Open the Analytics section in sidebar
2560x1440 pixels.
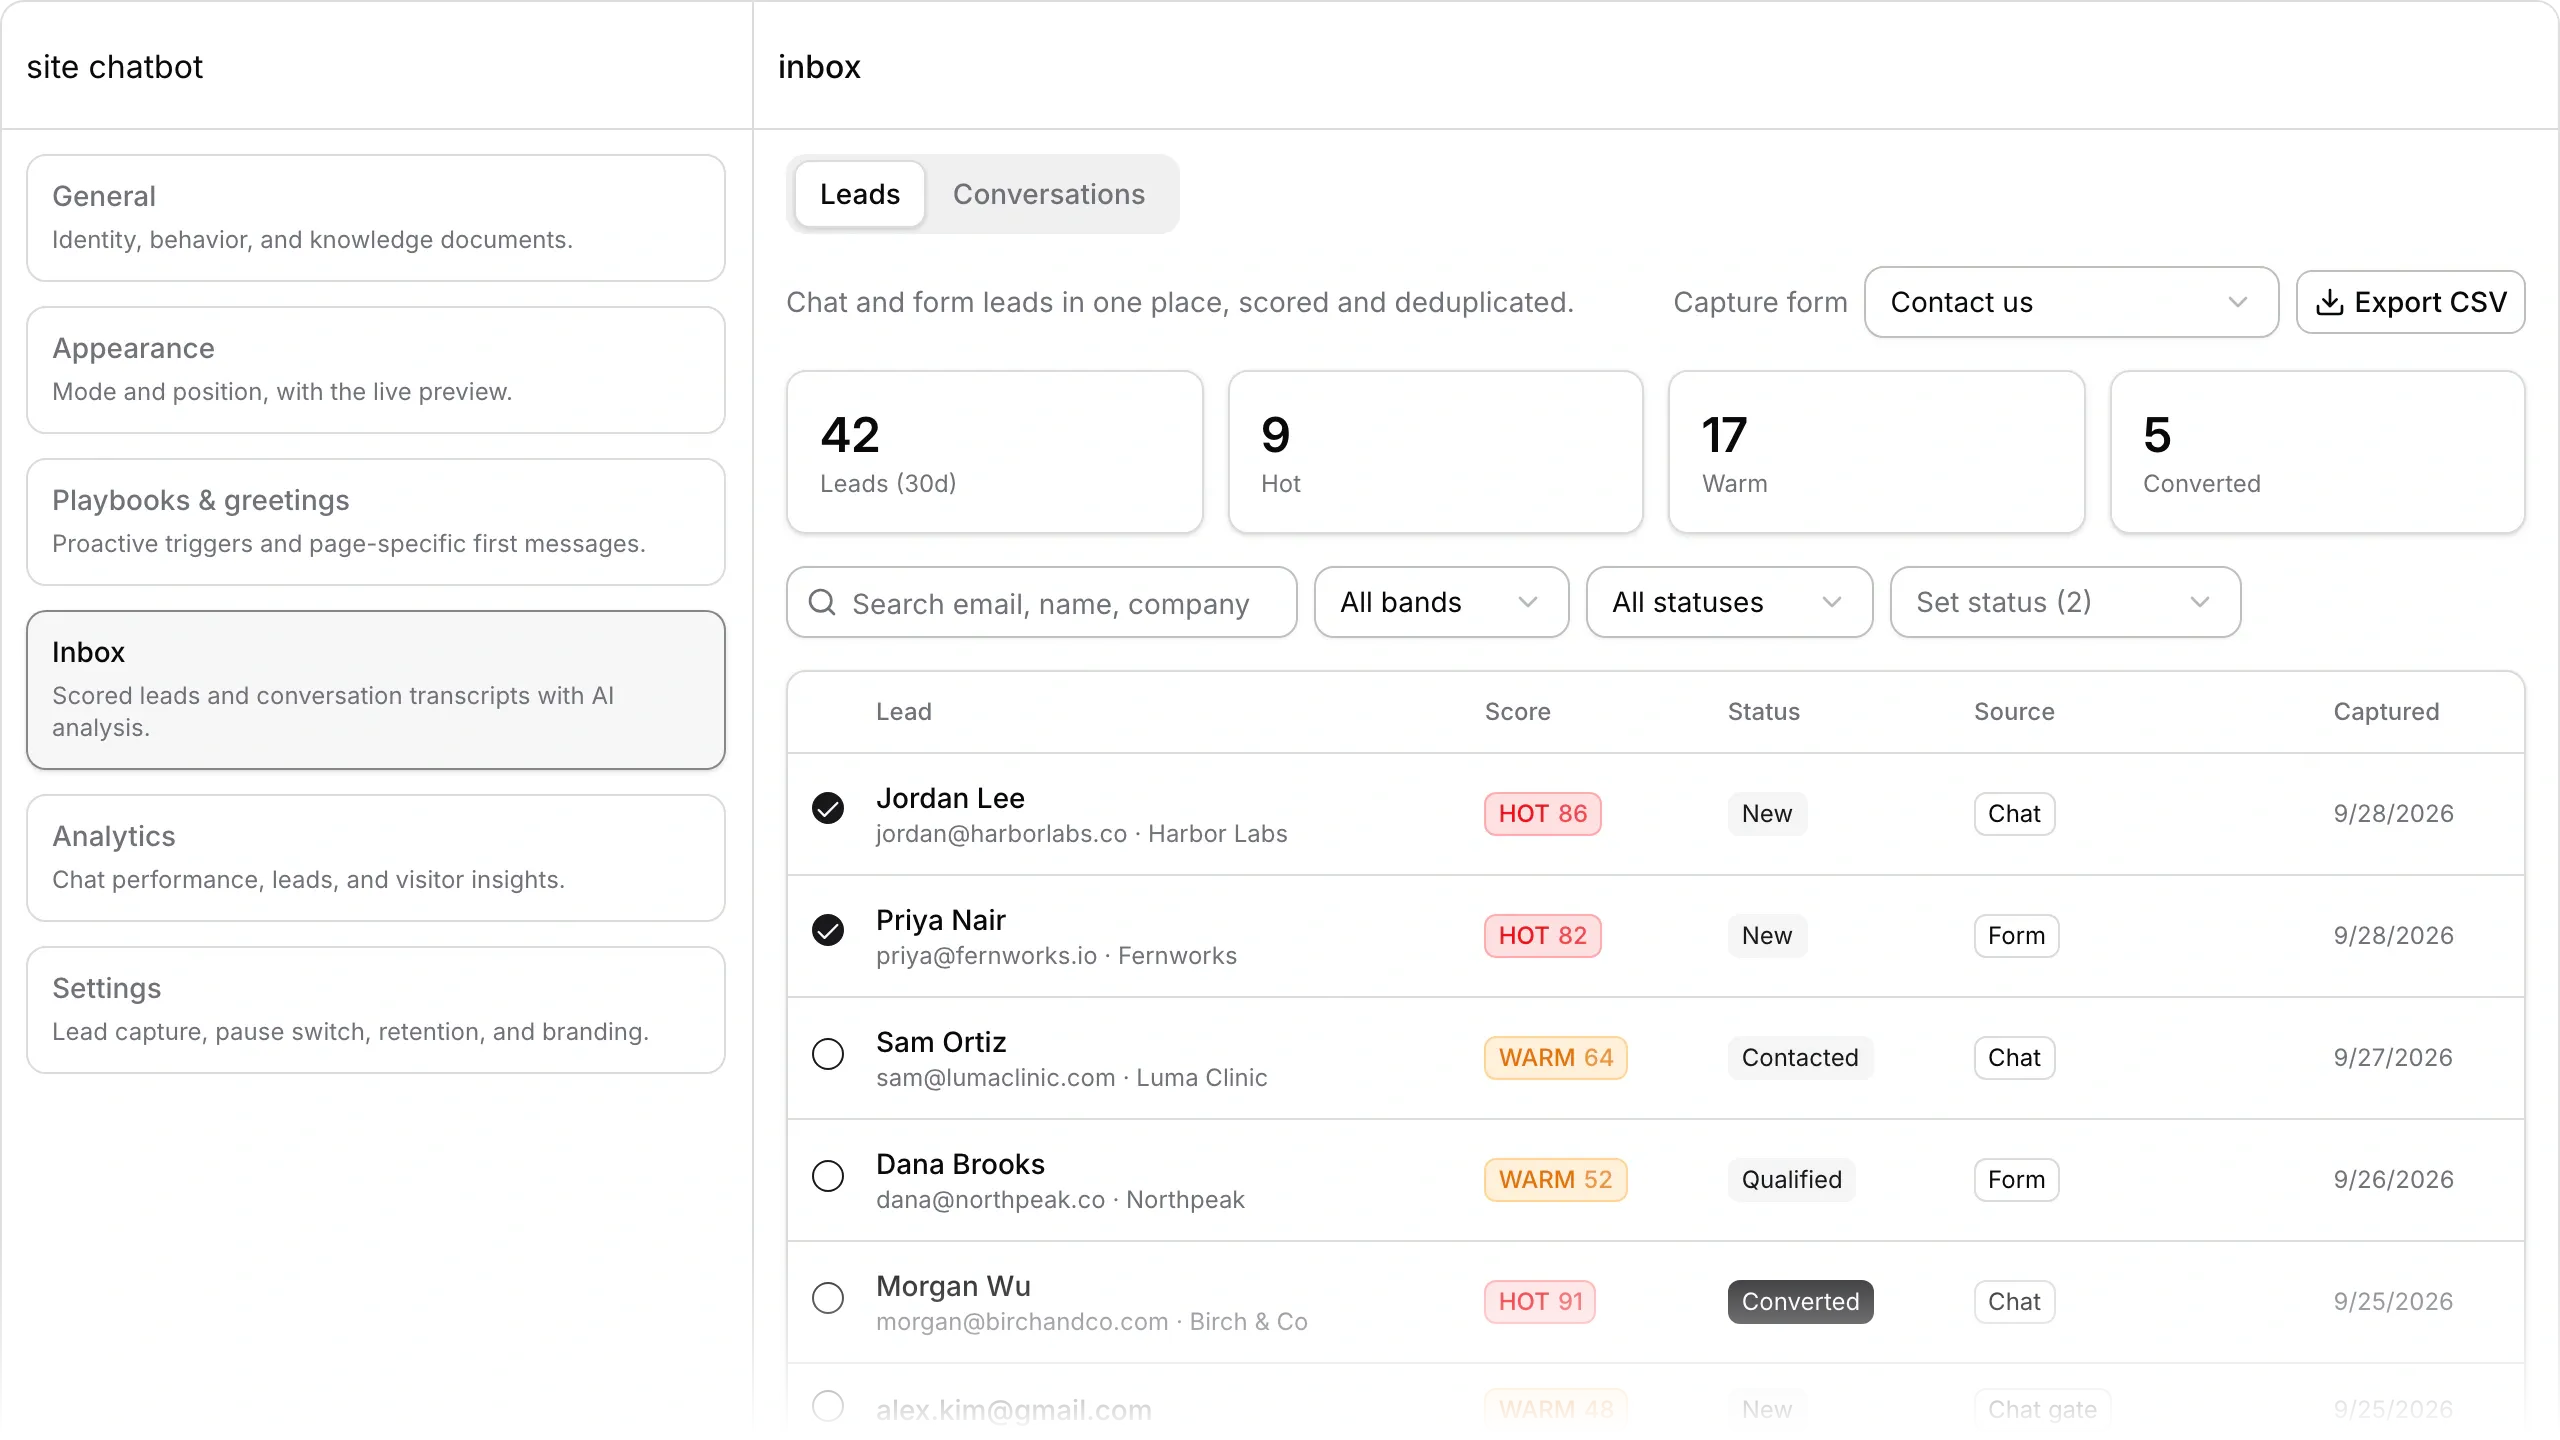pos(376,858)
